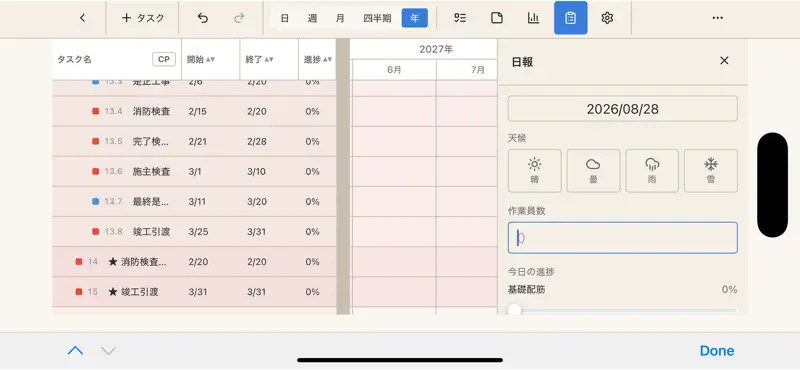Switch timeline to 四半期 view
The image size is (800, 370).
[377, 18]
